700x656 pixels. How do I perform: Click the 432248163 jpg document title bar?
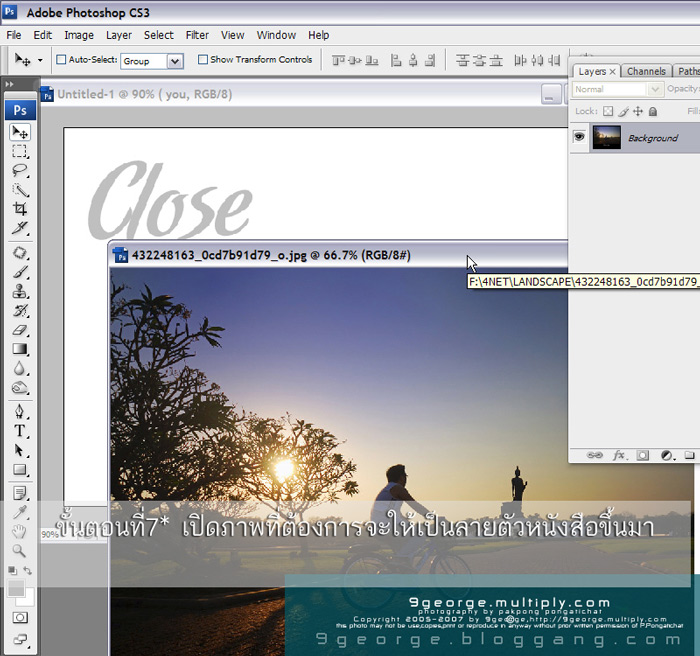click(338, 255)
